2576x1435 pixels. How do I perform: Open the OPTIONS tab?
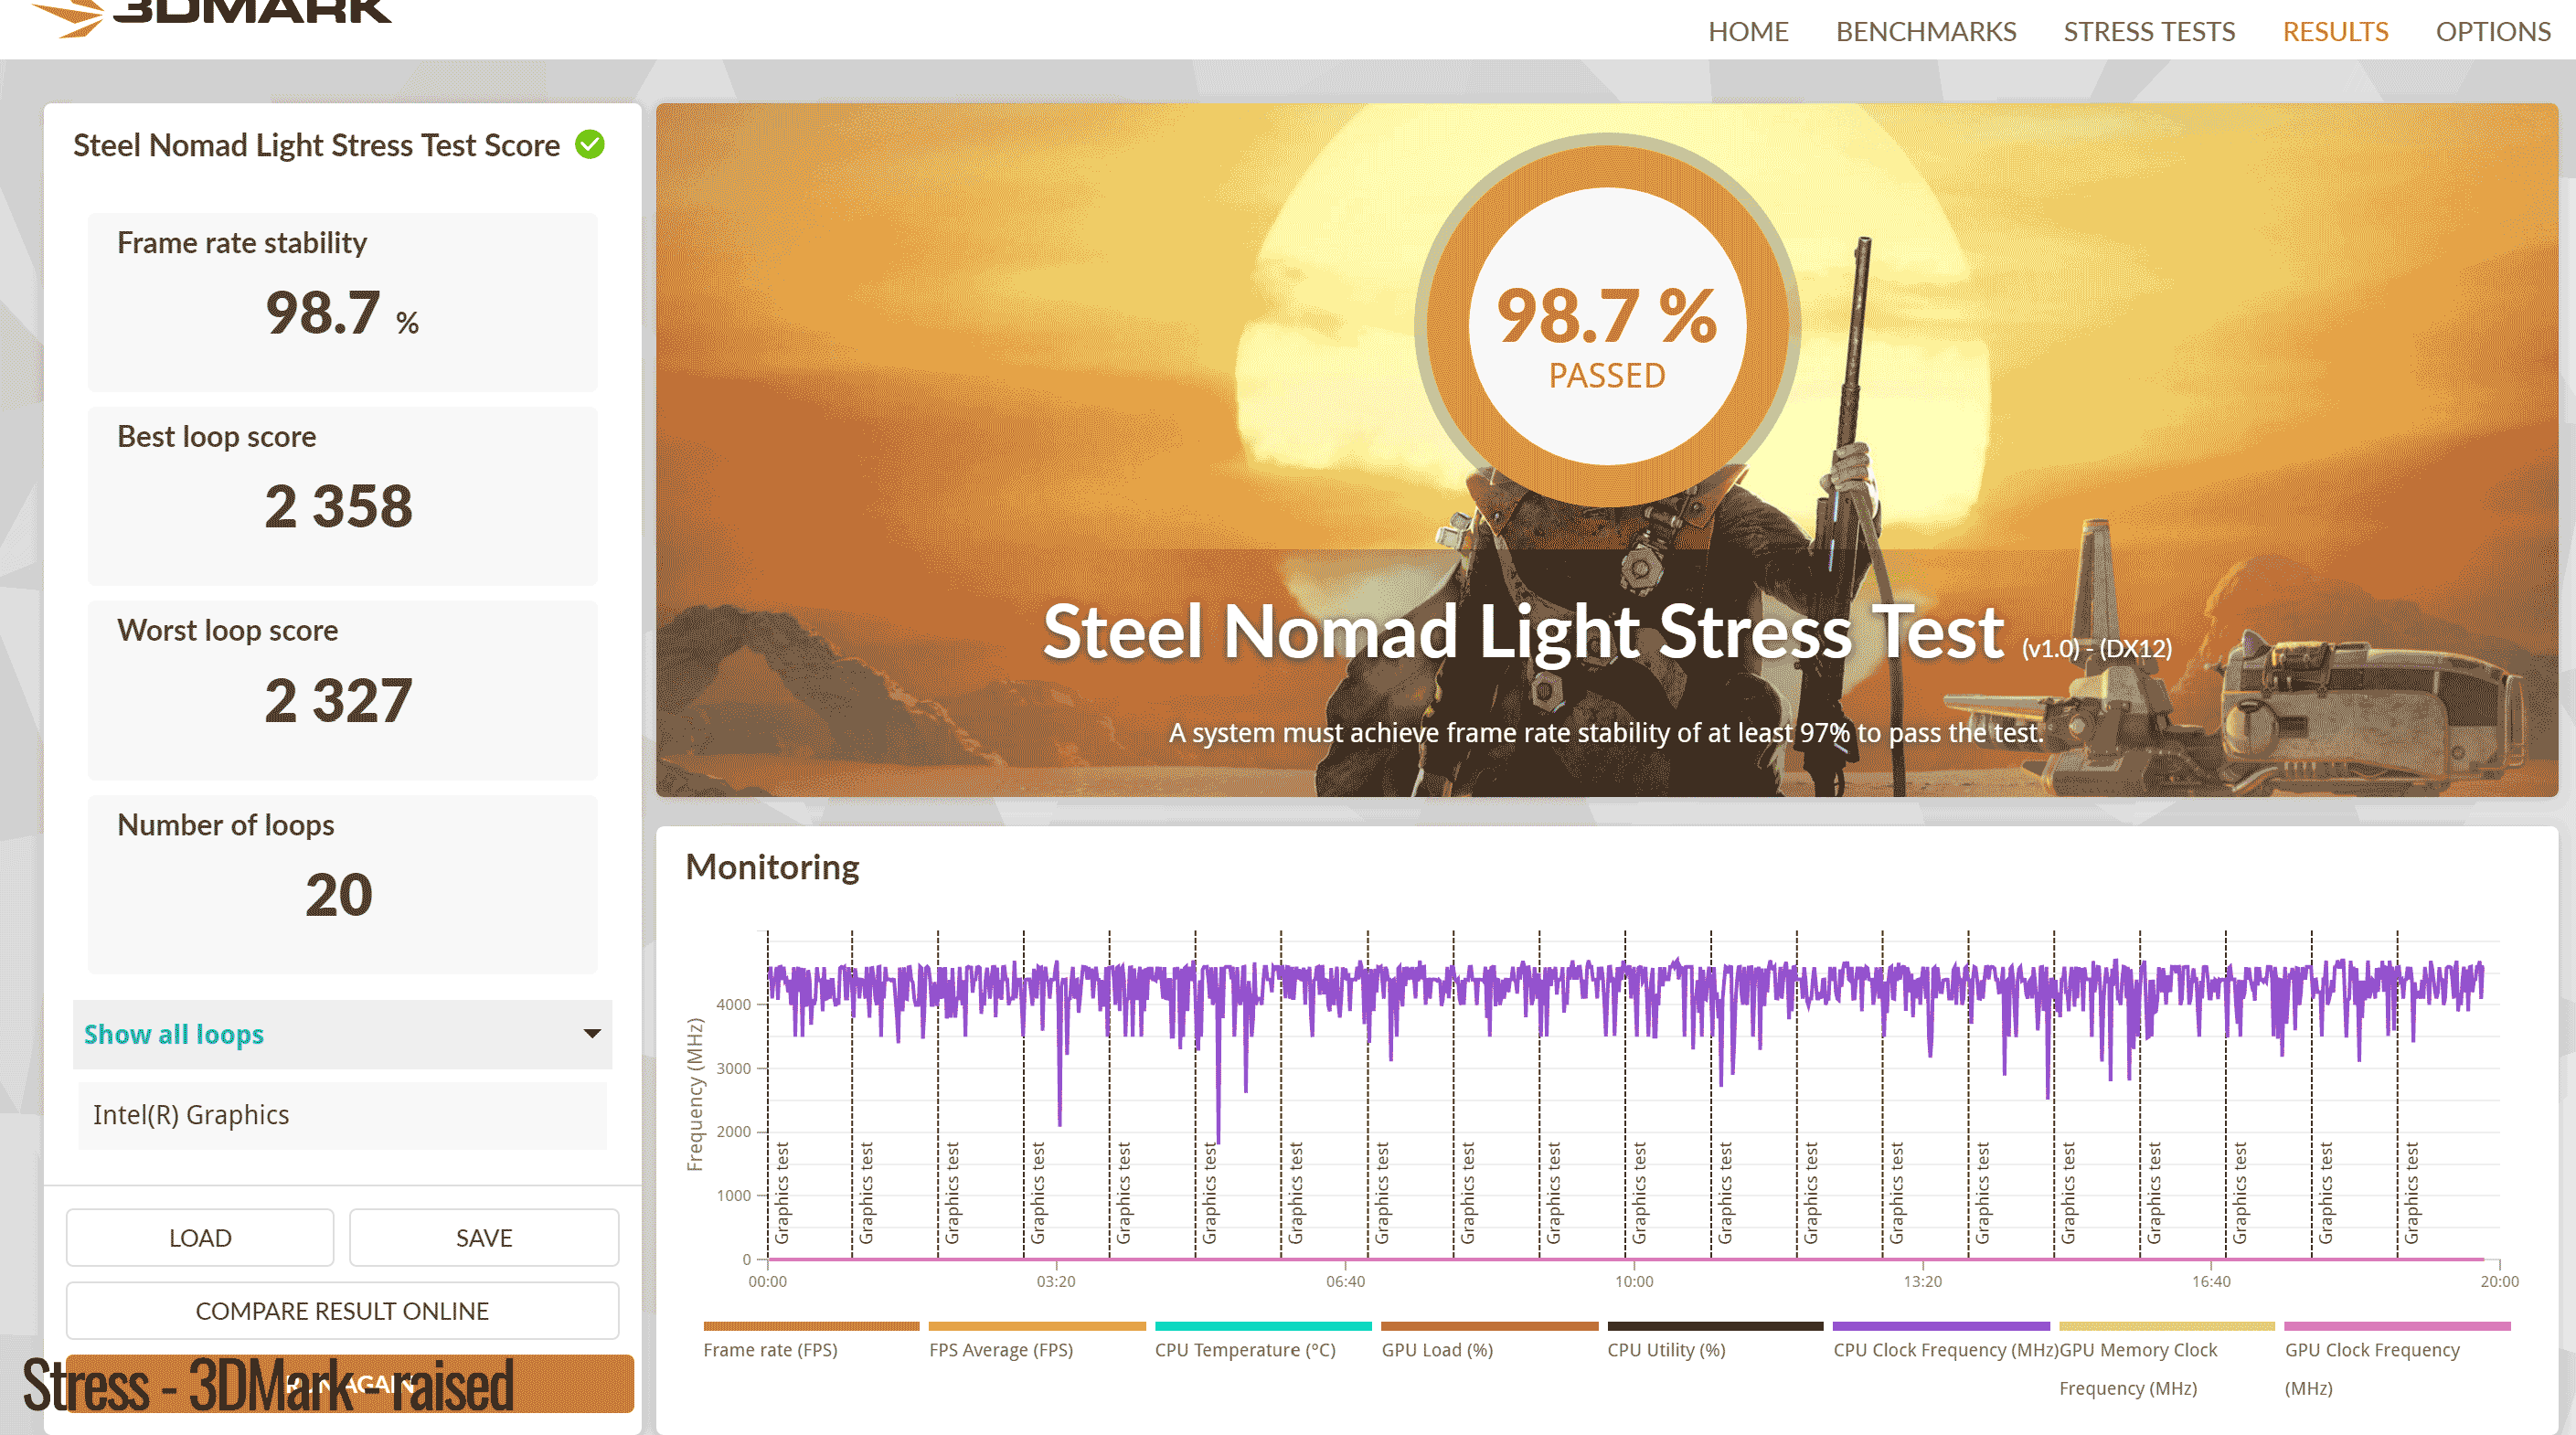[x=2493, y=32]
